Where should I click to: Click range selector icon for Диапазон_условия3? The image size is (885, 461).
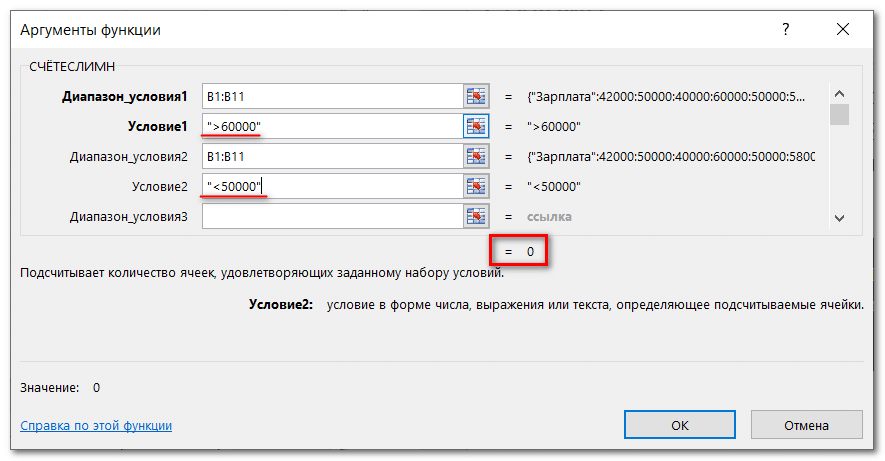476,216
